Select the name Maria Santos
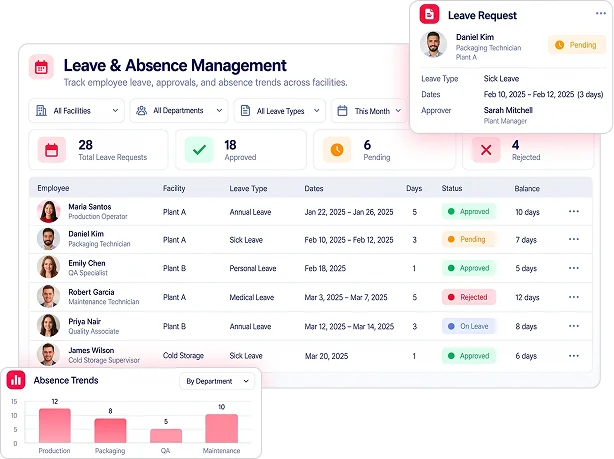Viewport: 614px width, 459px height. tap(90, 207)
